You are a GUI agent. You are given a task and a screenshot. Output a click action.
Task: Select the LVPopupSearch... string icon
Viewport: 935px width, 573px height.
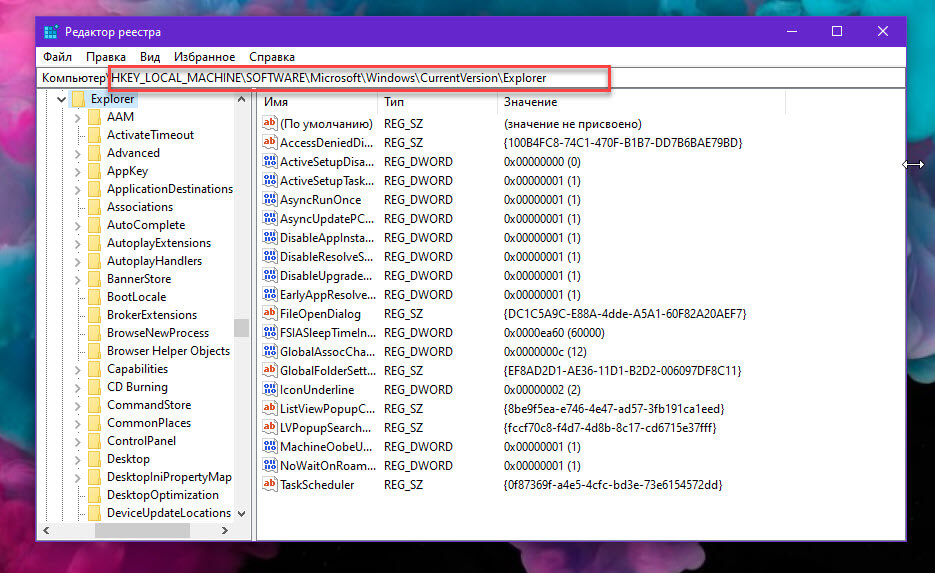coord(270,428)
